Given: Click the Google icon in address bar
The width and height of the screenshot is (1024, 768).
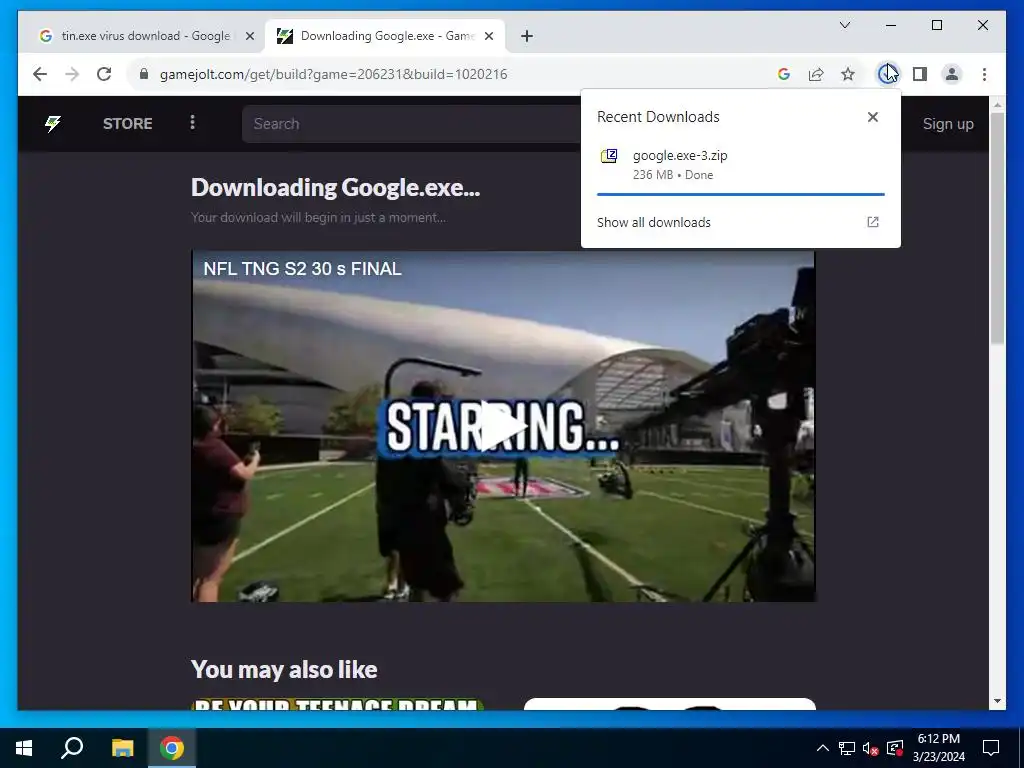Looking at the screenshot, I should point(784,74).
